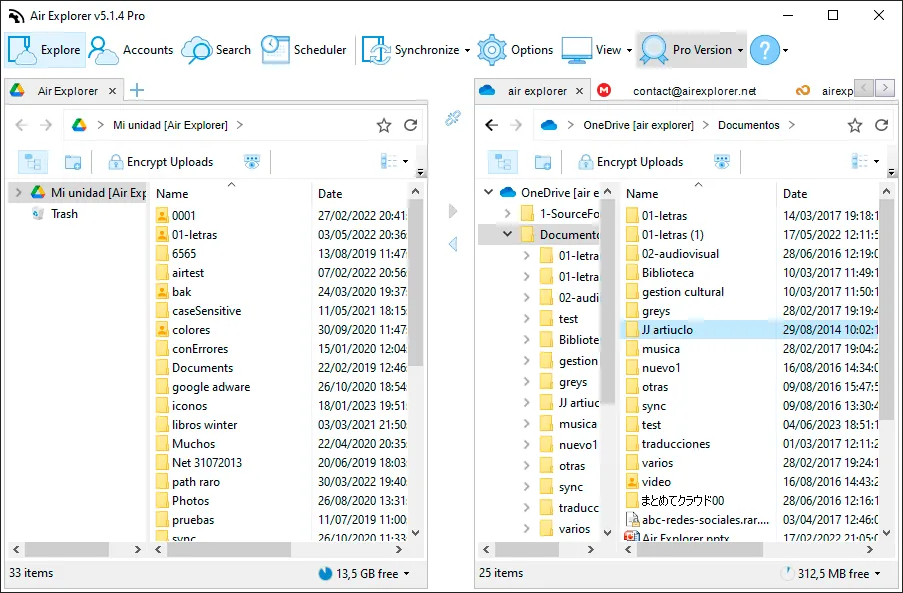The height and width of the screenshot is (593, 903).
Task: Toggle Encrypt Uploads in the right pane
Action: [631, 162]
